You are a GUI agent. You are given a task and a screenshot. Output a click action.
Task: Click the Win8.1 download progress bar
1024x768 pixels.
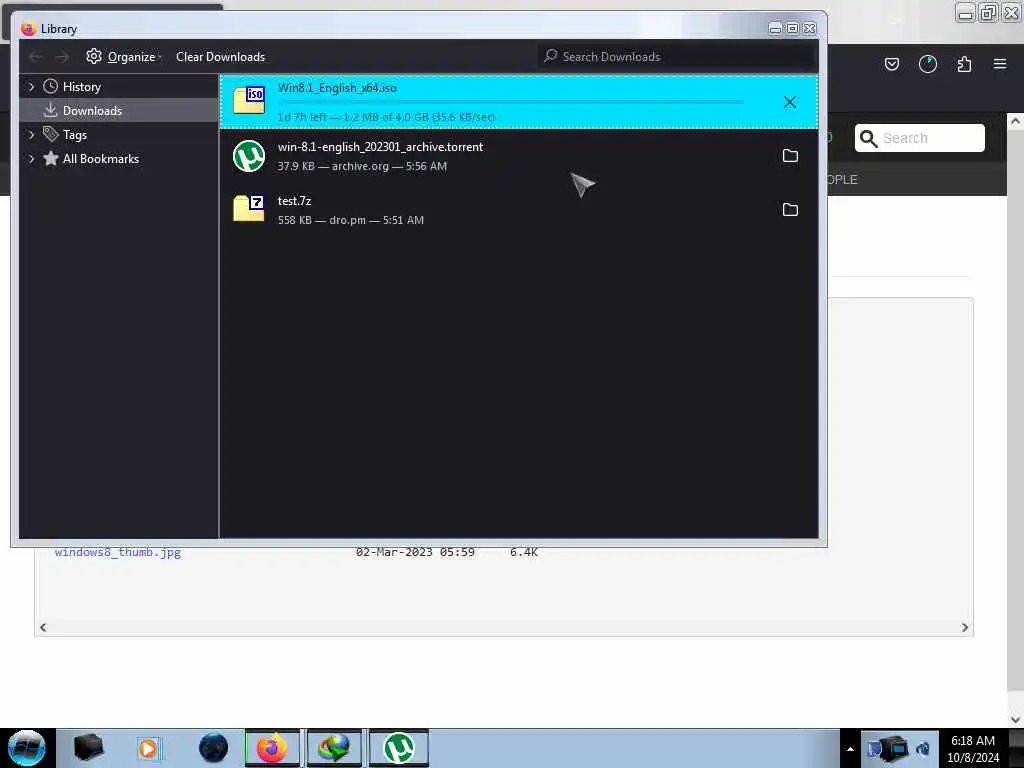[x=511, y=103]
